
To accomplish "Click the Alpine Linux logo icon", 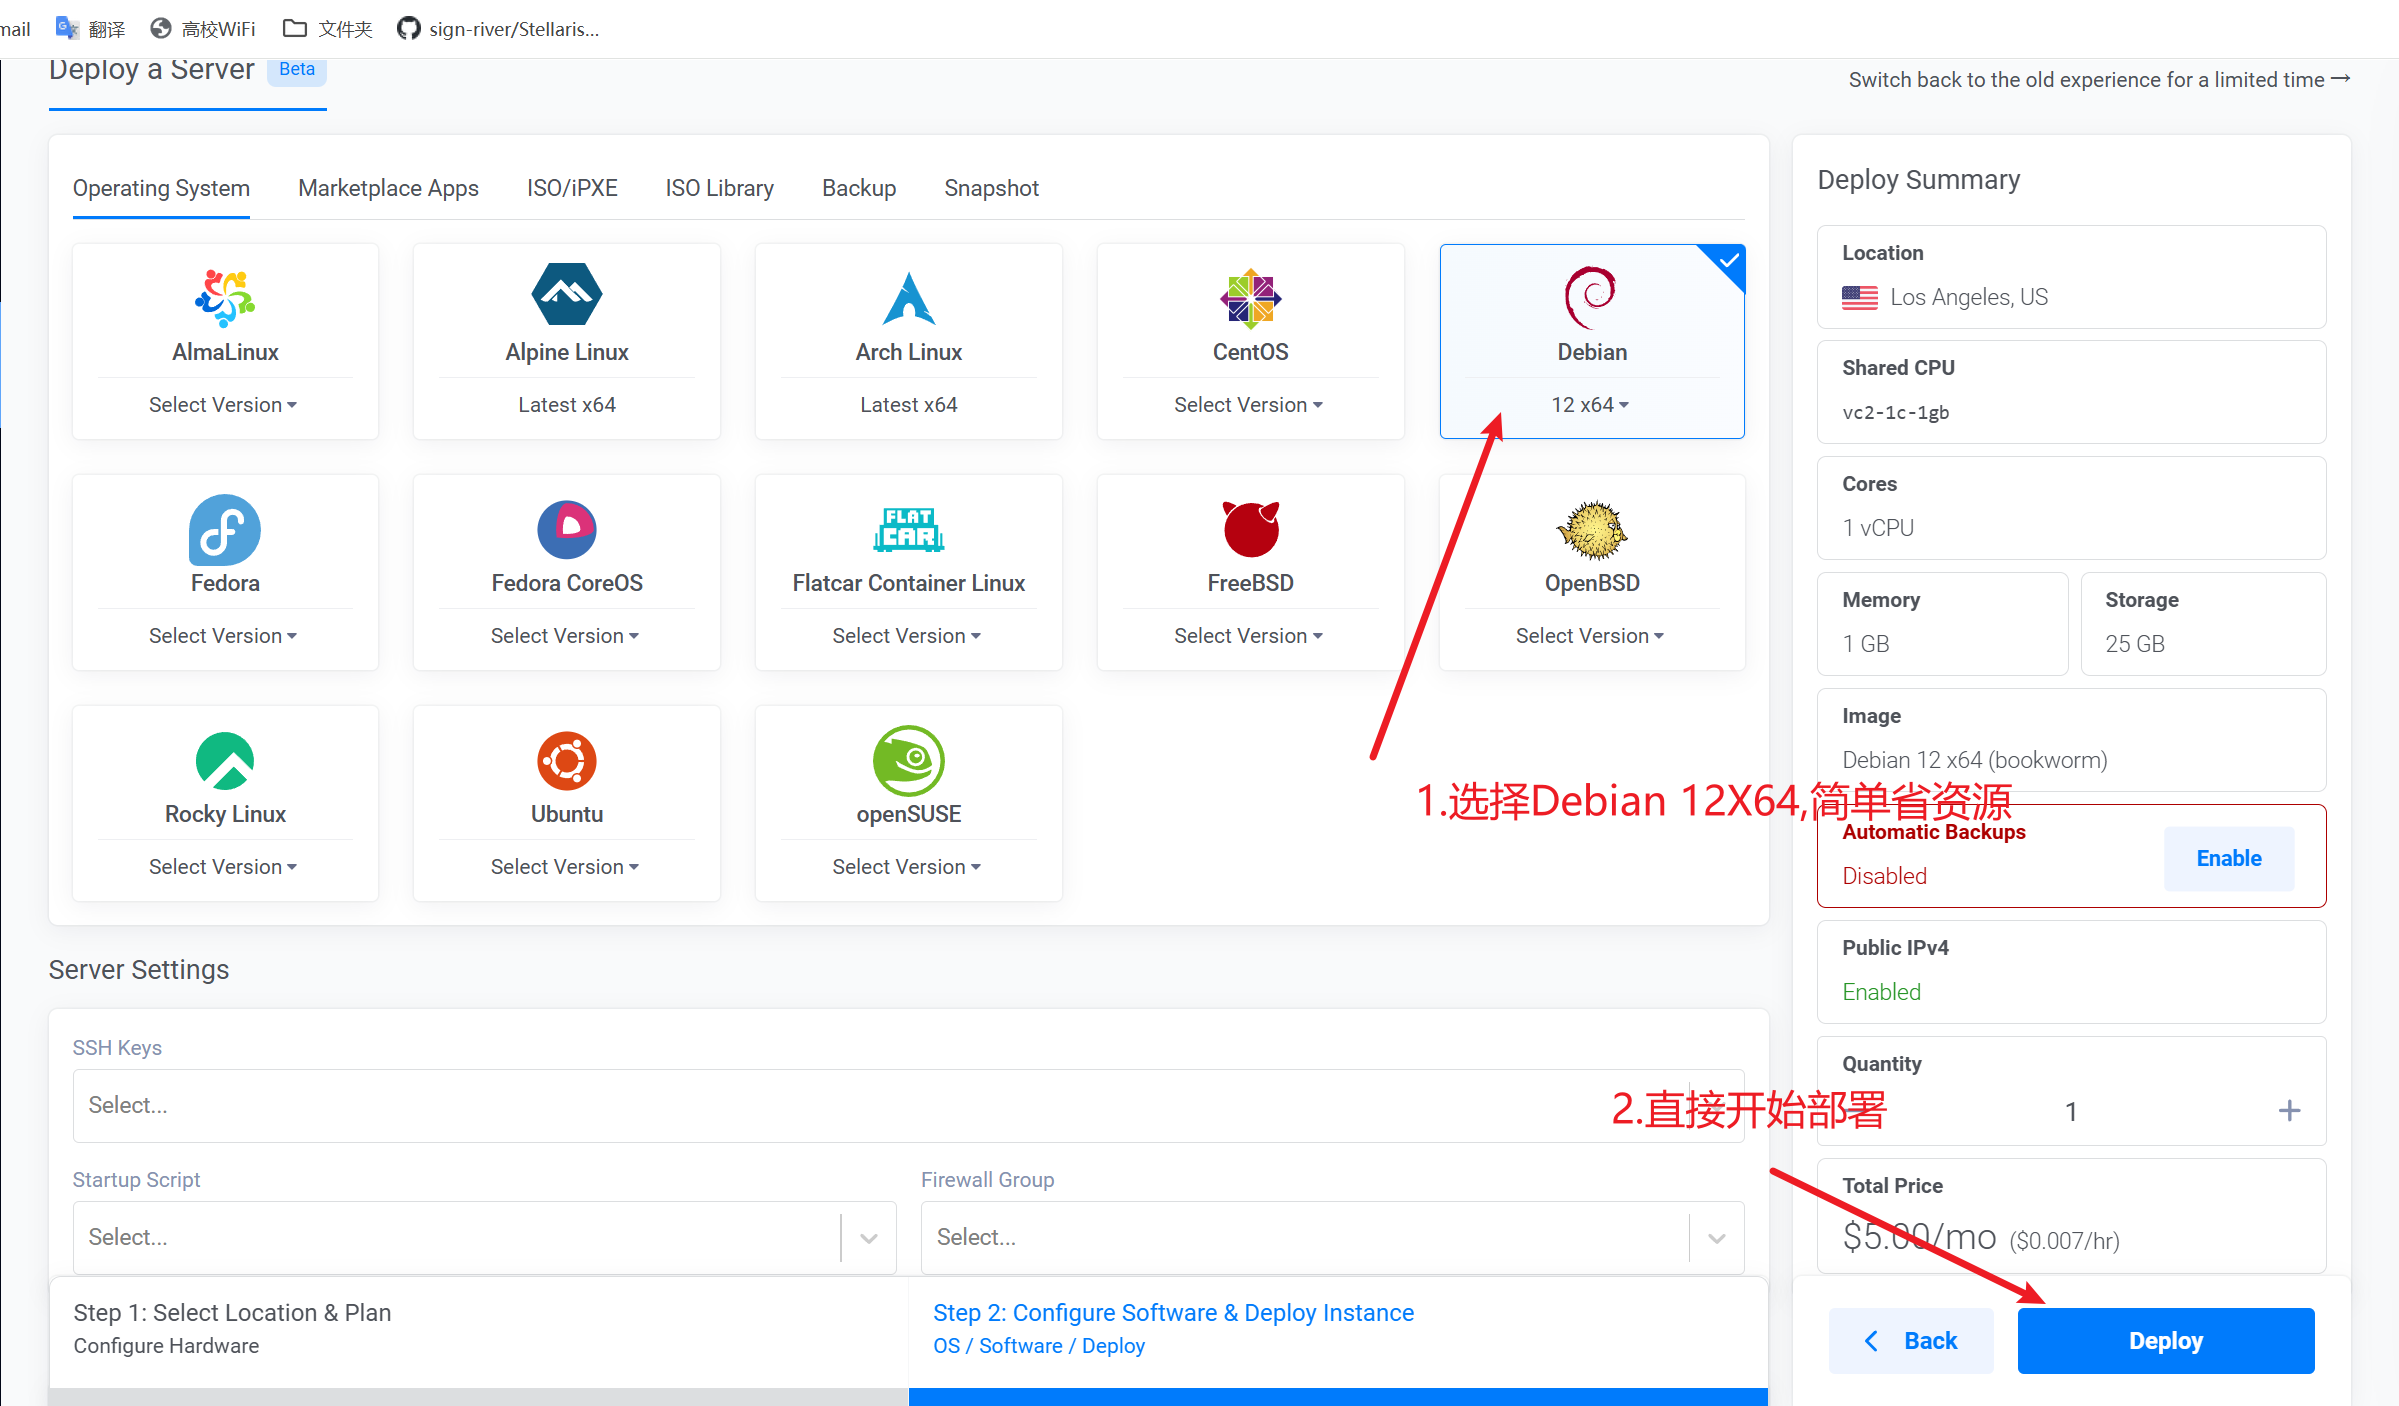I will pos(567,294).
